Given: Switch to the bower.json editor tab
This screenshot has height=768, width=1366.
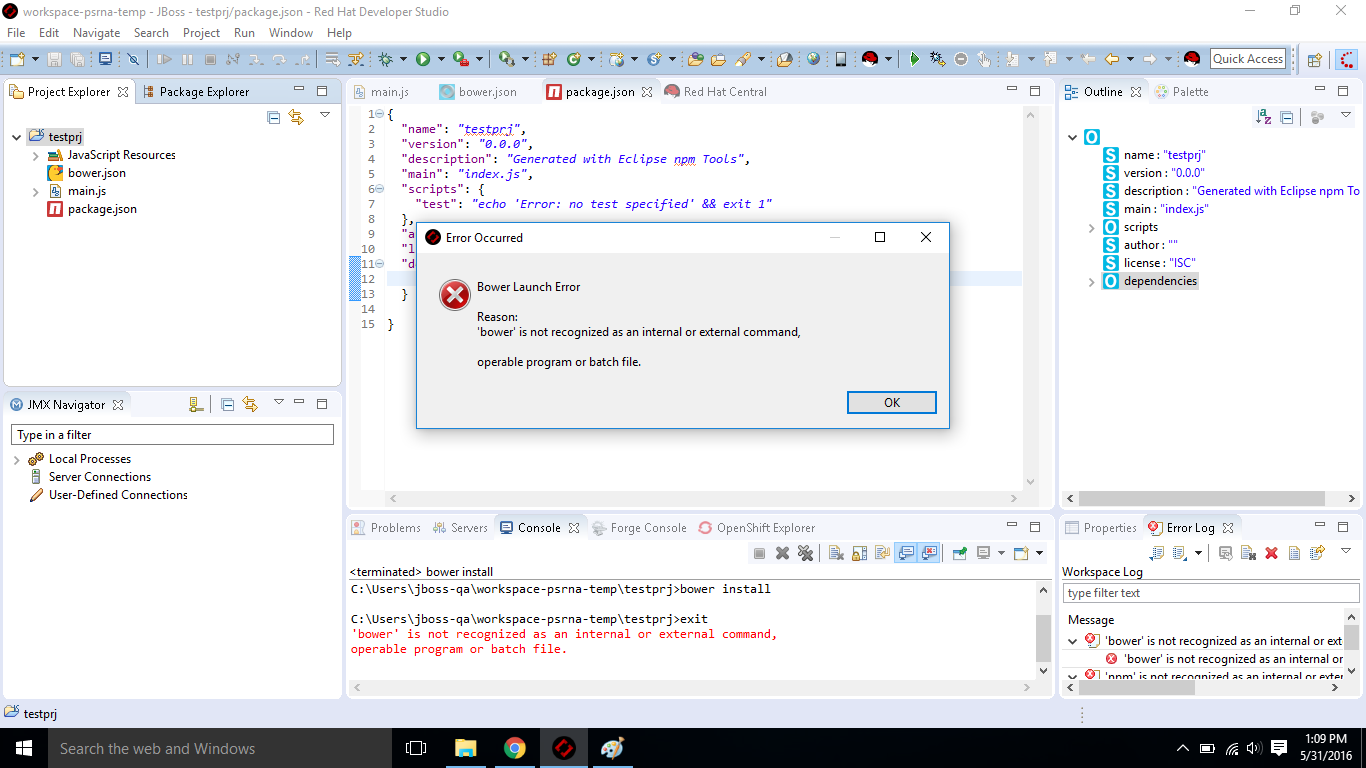Looking at the screenshot, I should click(477, 92).
